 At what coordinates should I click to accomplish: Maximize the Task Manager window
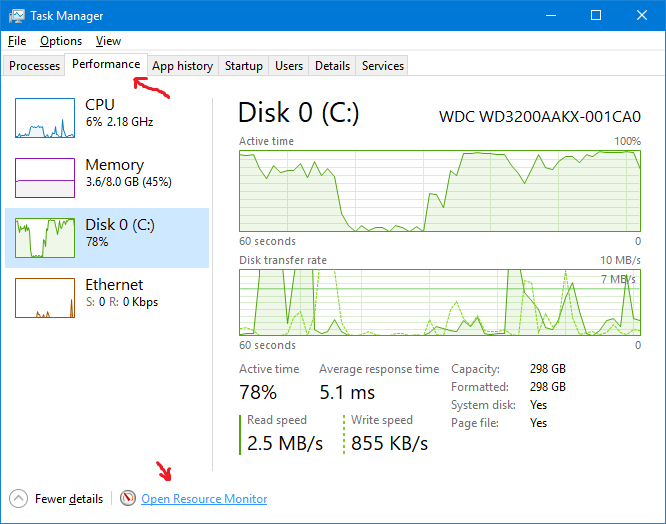tap(596, 16)
